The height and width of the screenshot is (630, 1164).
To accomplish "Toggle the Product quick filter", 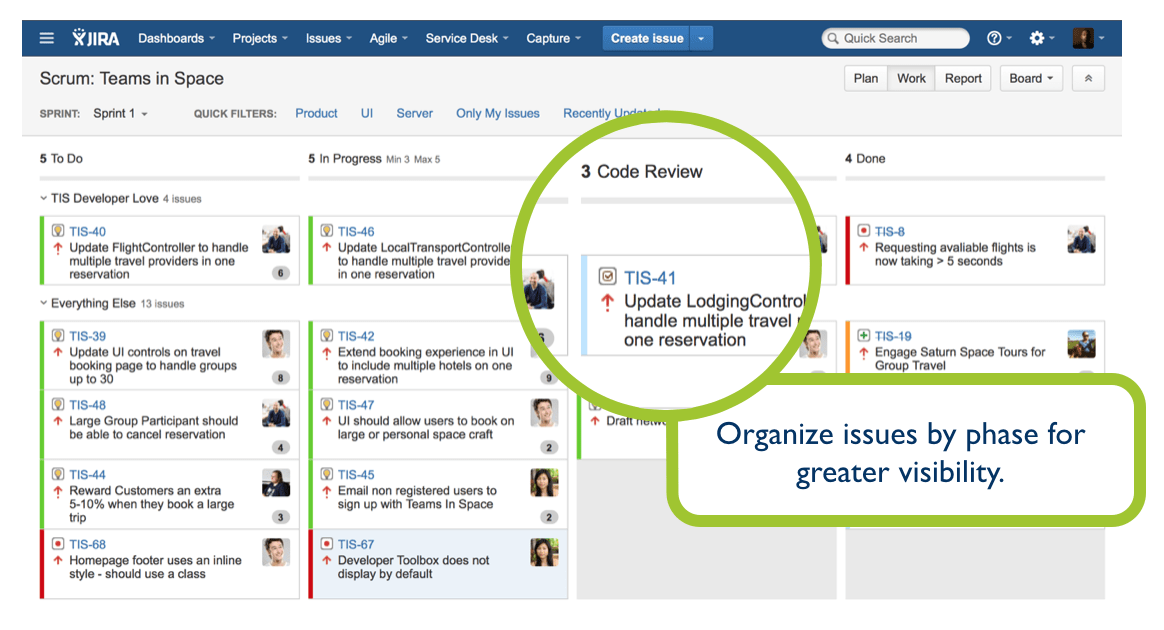I will (x=316, y=113).
